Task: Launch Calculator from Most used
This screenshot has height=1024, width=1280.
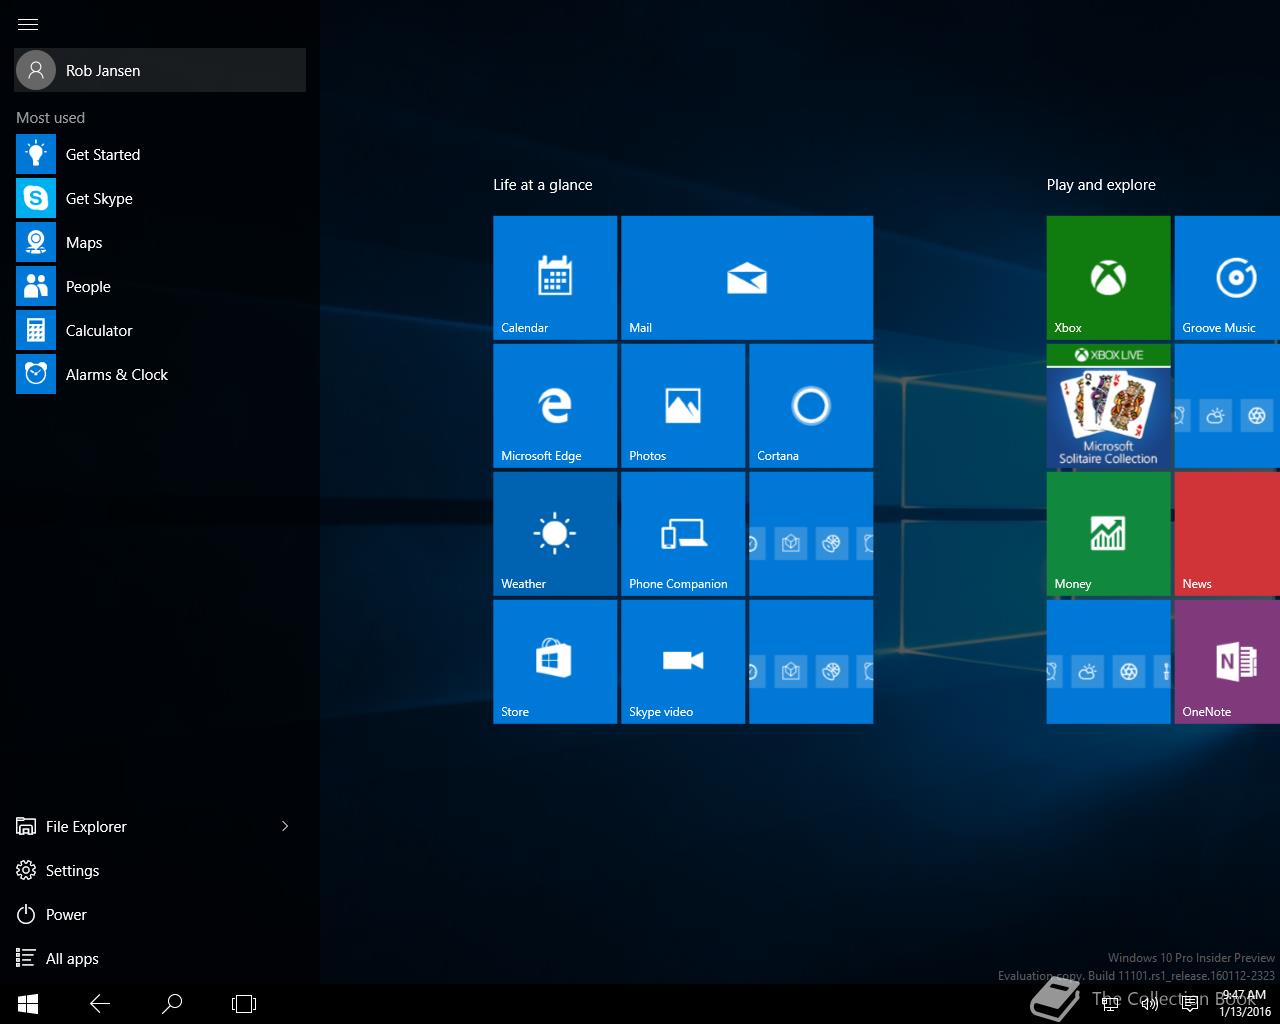Action: click(160, 330)
